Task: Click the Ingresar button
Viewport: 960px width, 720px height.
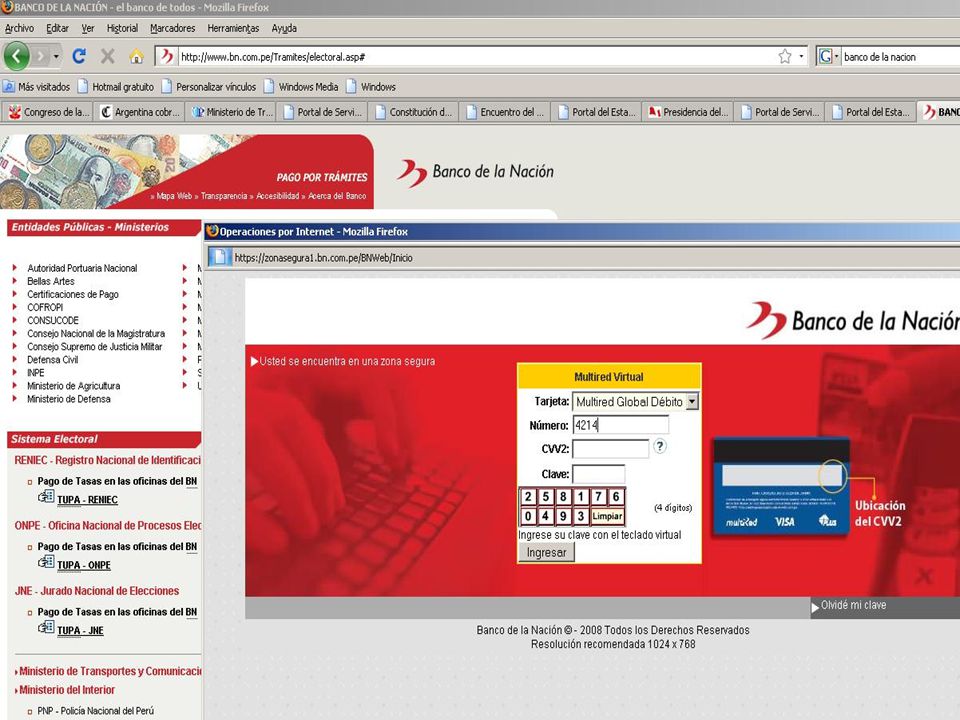Action: [x=546, y=552]
